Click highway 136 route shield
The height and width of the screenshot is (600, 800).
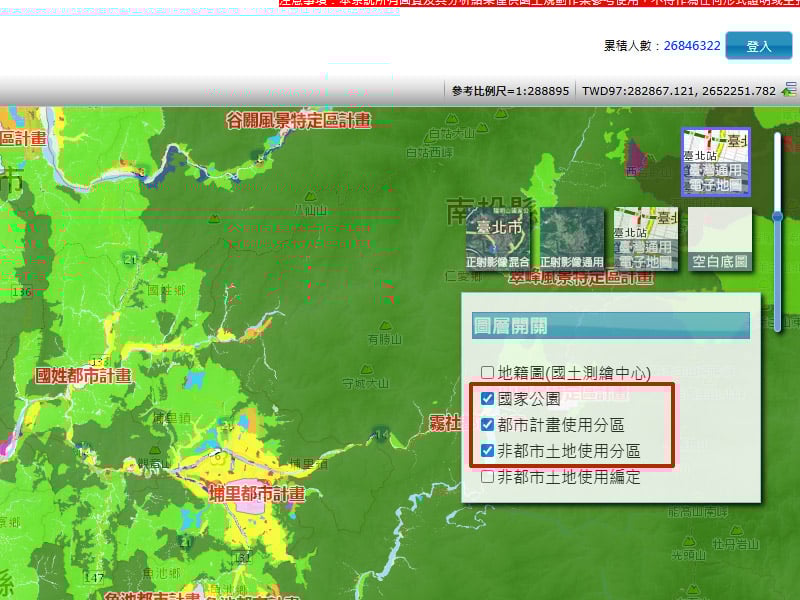22,292
